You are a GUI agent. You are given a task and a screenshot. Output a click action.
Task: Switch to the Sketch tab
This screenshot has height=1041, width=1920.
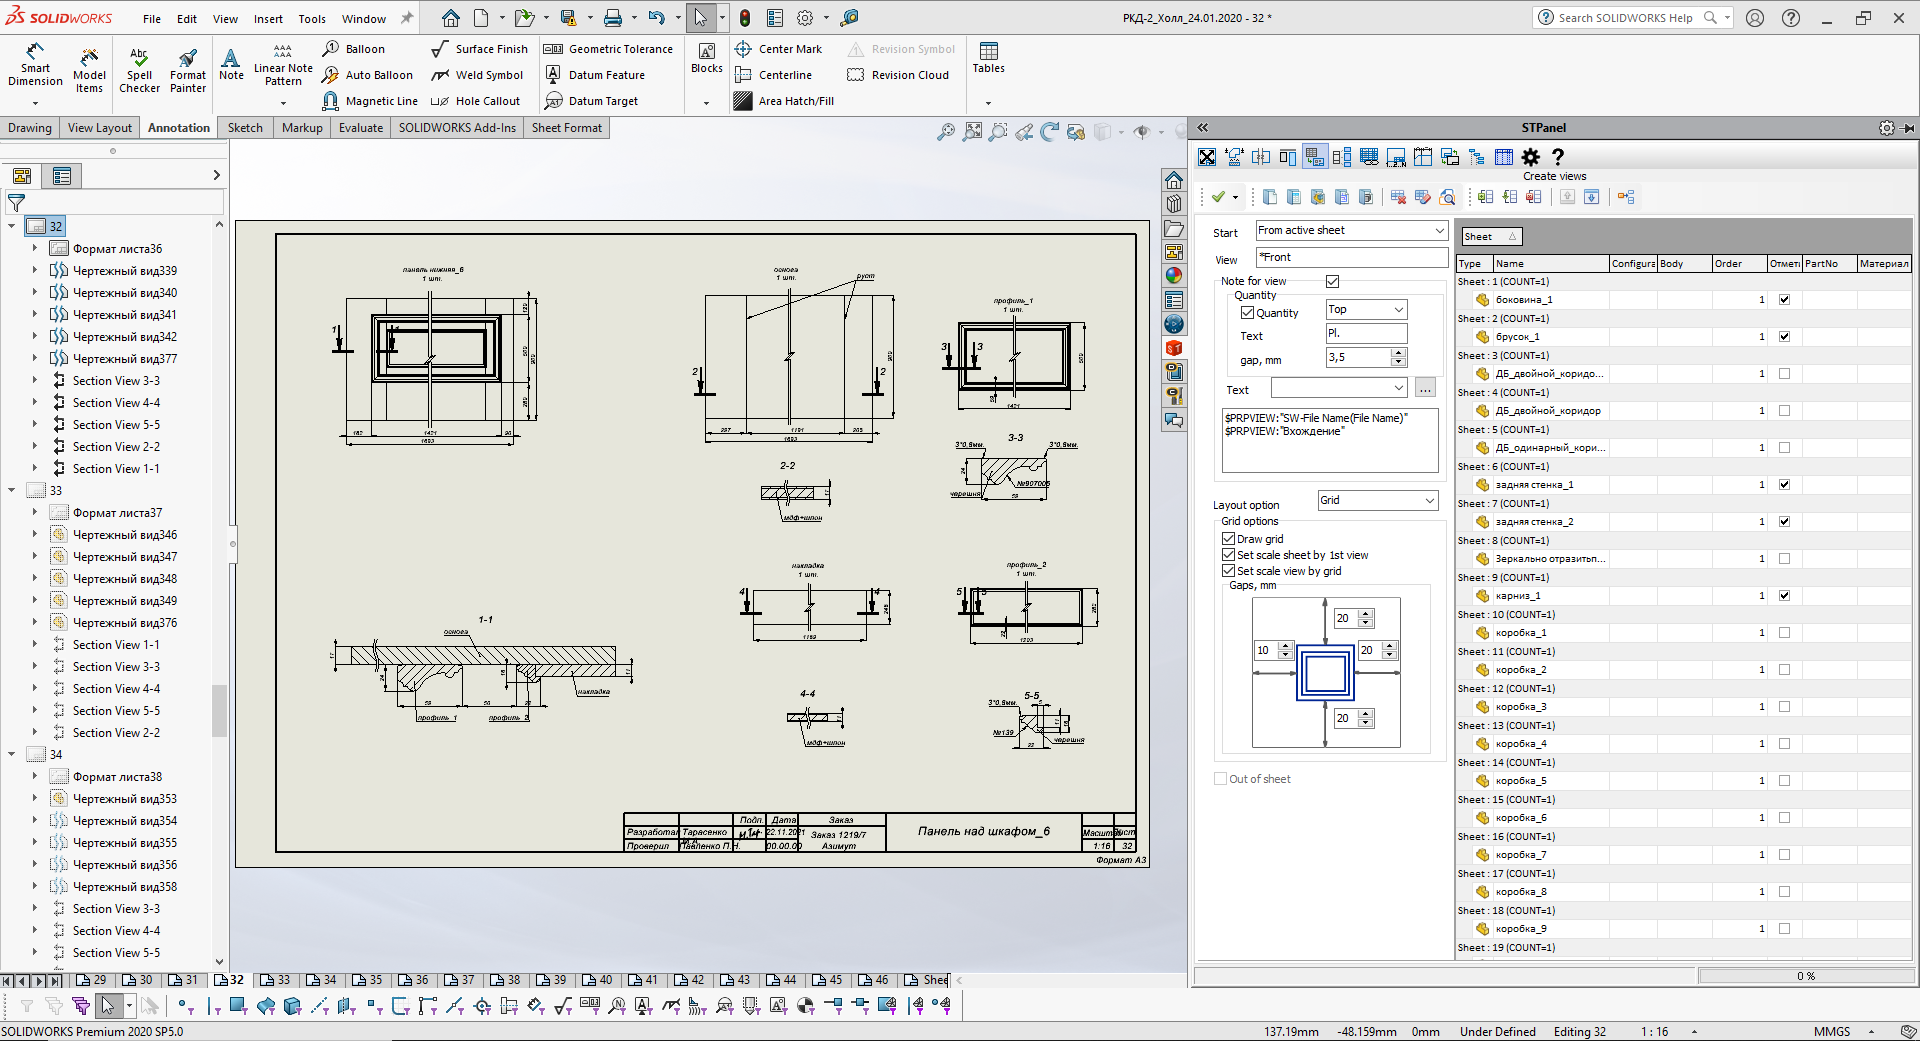tap(245, 128)
